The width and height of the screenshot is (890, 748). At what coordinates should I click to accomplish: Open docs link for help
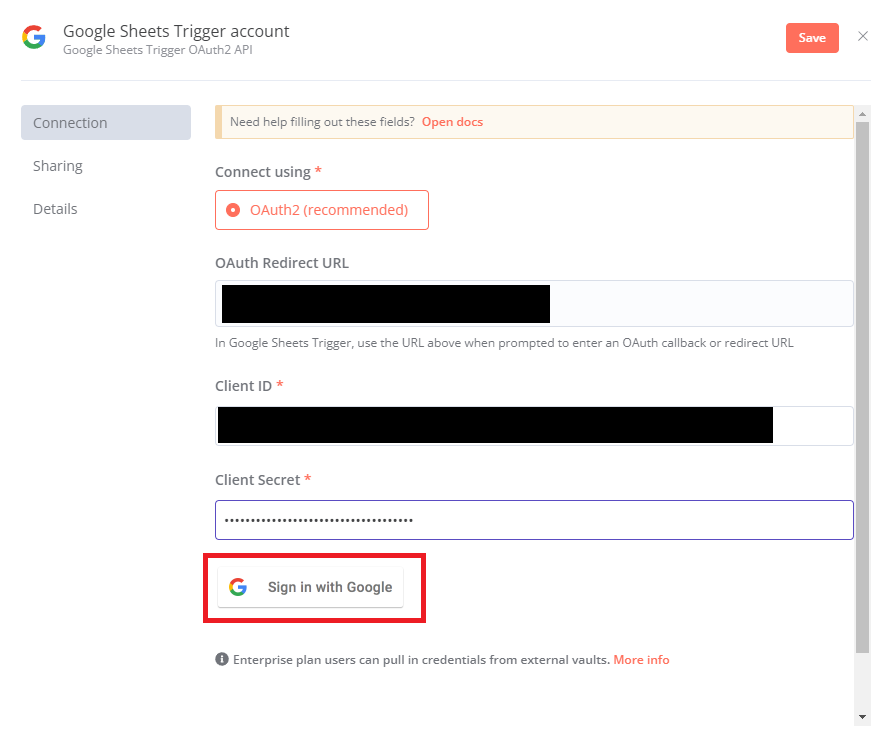tap(452, 122)
